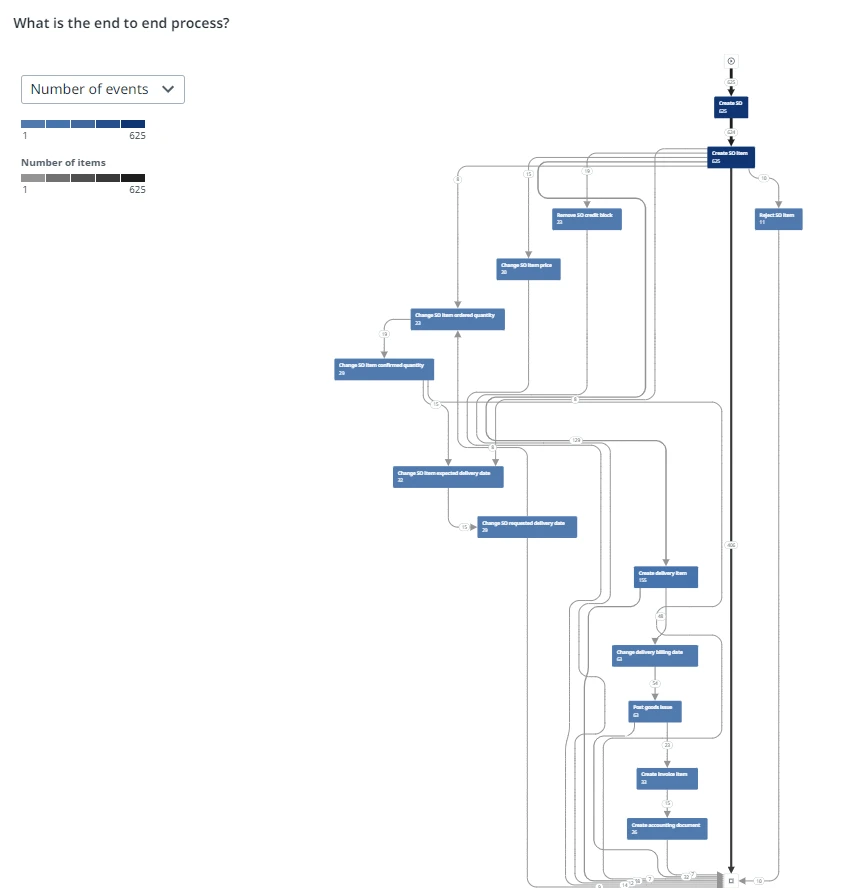This screenshot has height=890, width=845.
Task: Select Change SO item ordered quantity node
Action: 457,319
